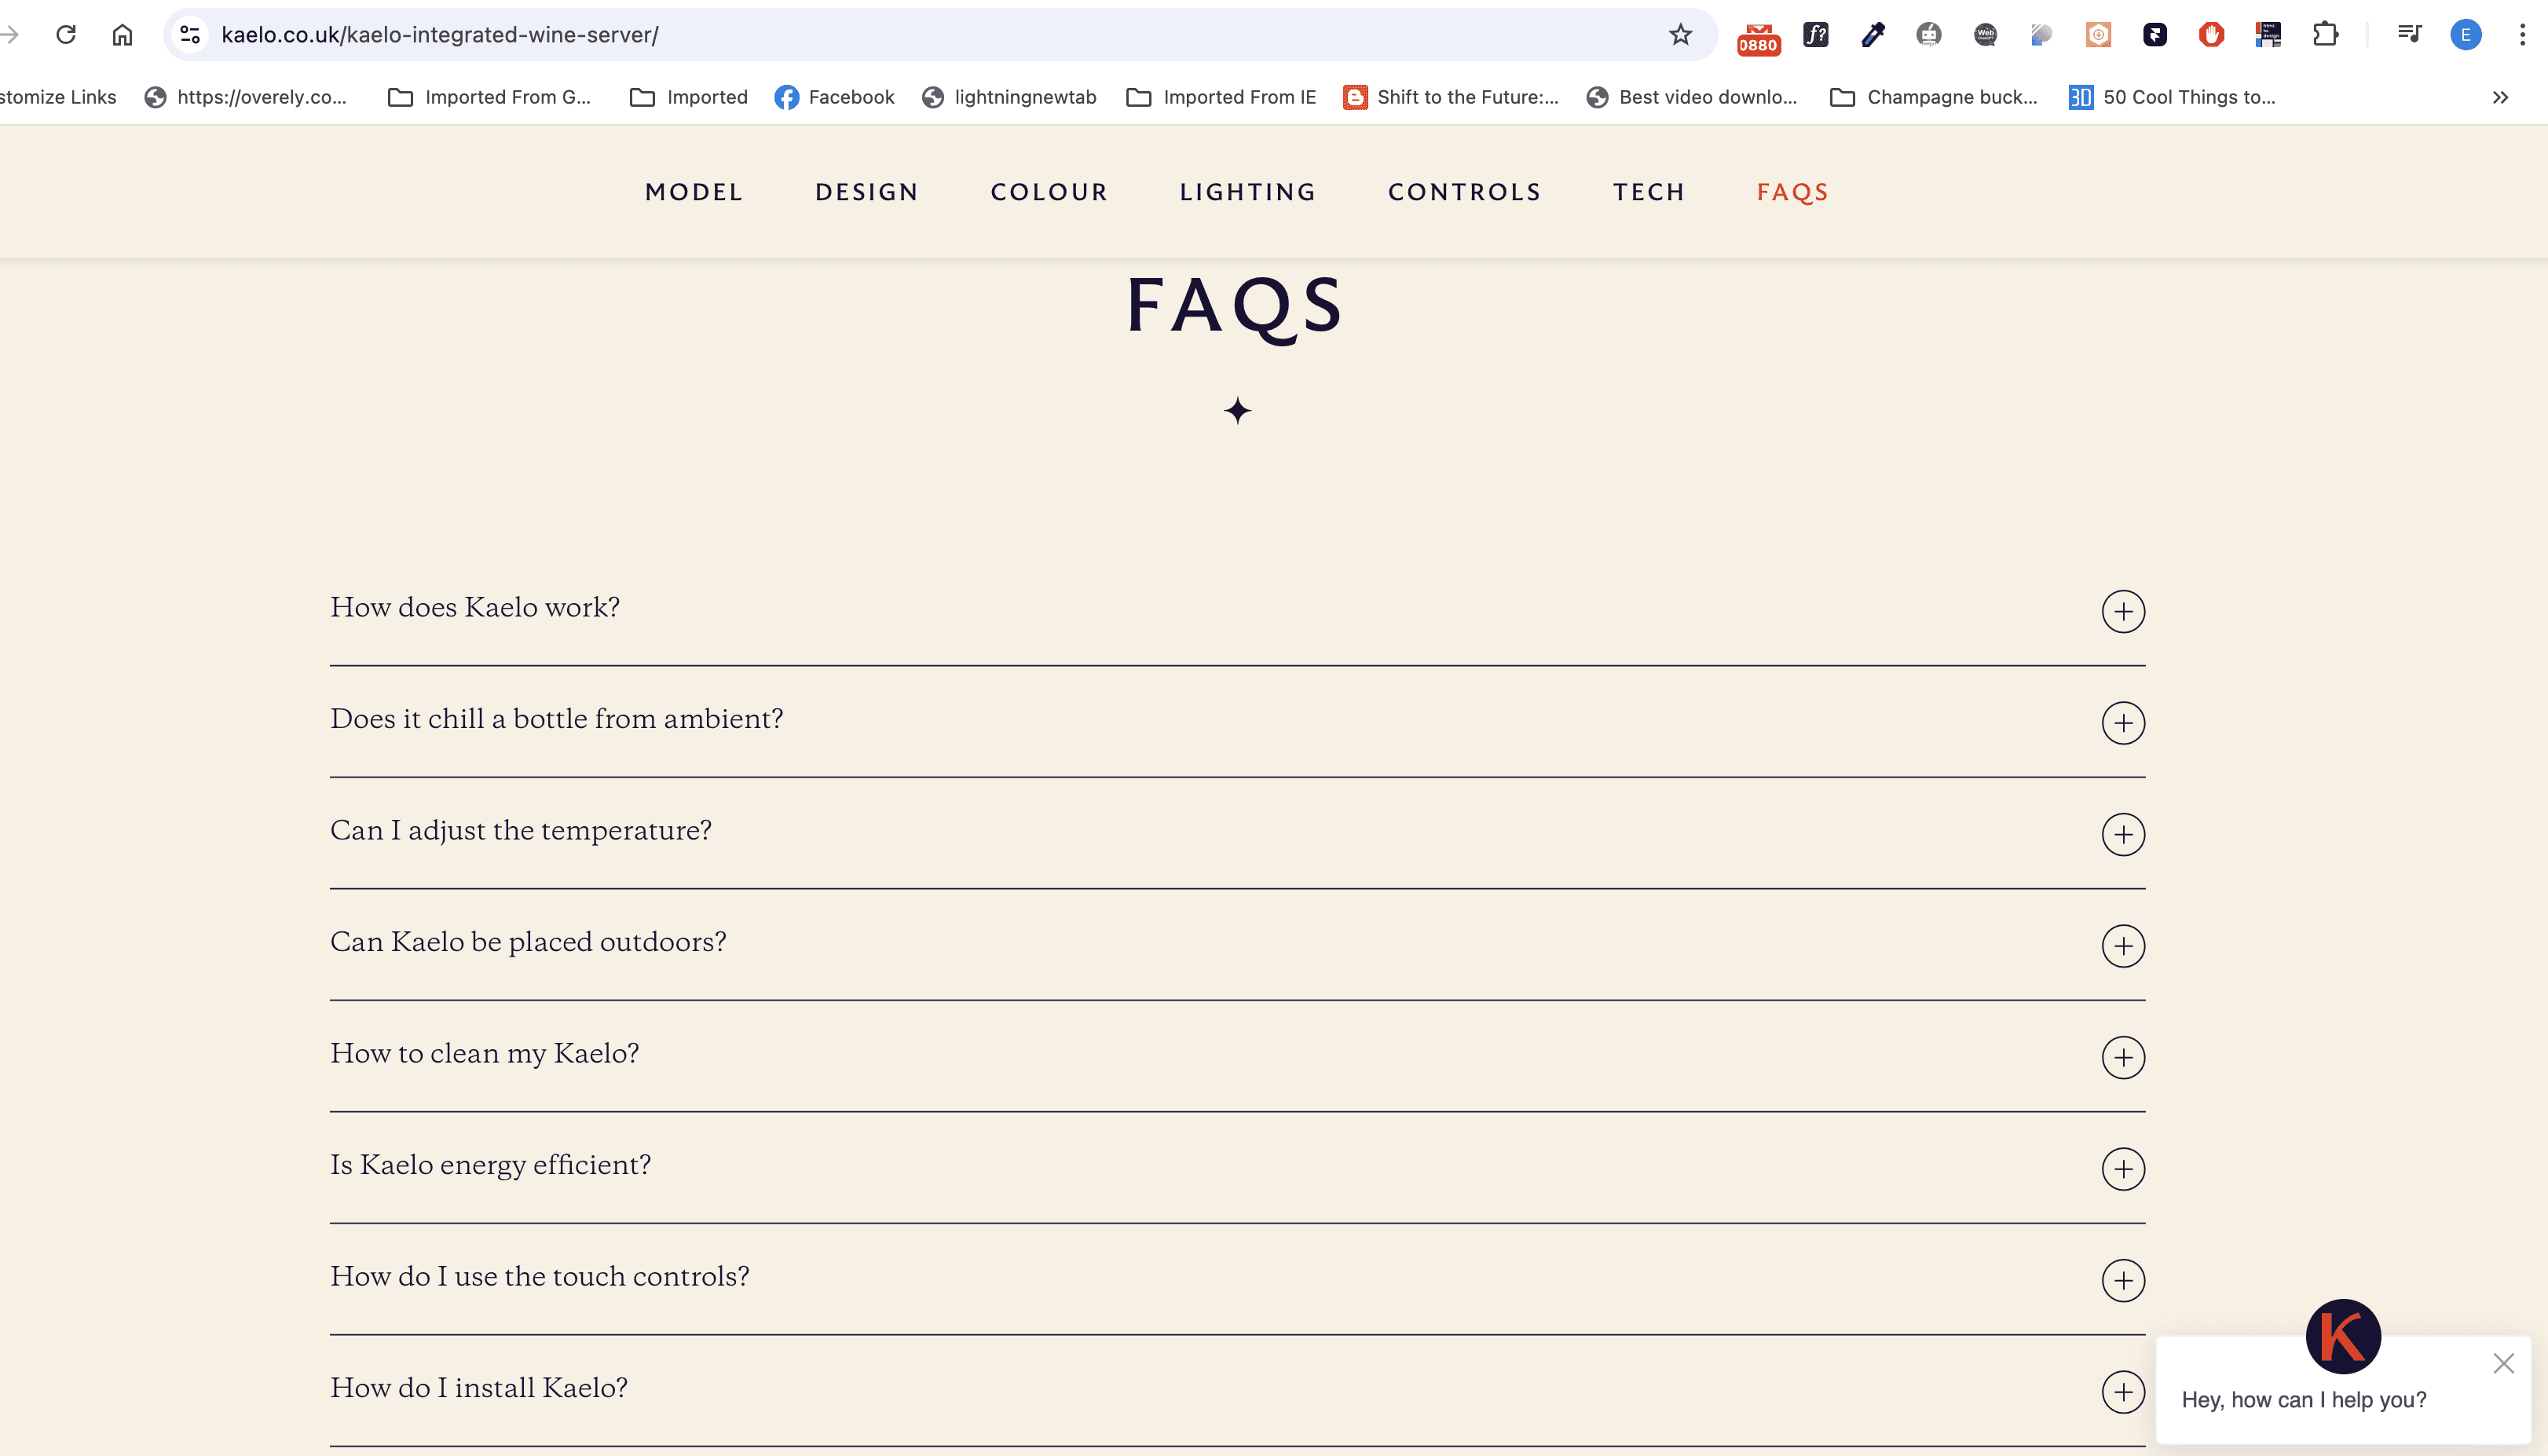Viewport: 2548px width, 1456px height.
Task: Expand 'How to clean my Kaelo?' plus icon
Action: (x=2123, y=1057)
